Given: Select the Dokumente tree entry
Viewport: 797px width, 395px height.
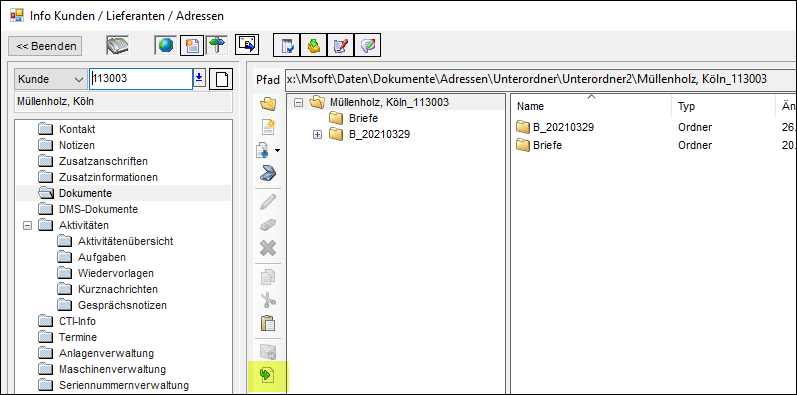Looking at the screenshot, I should (85, 194).
